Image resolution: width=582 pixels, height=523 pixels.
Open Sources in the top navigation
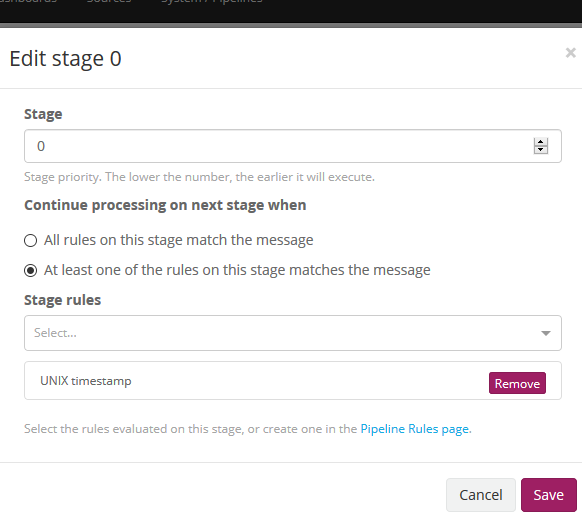(109, 2)
